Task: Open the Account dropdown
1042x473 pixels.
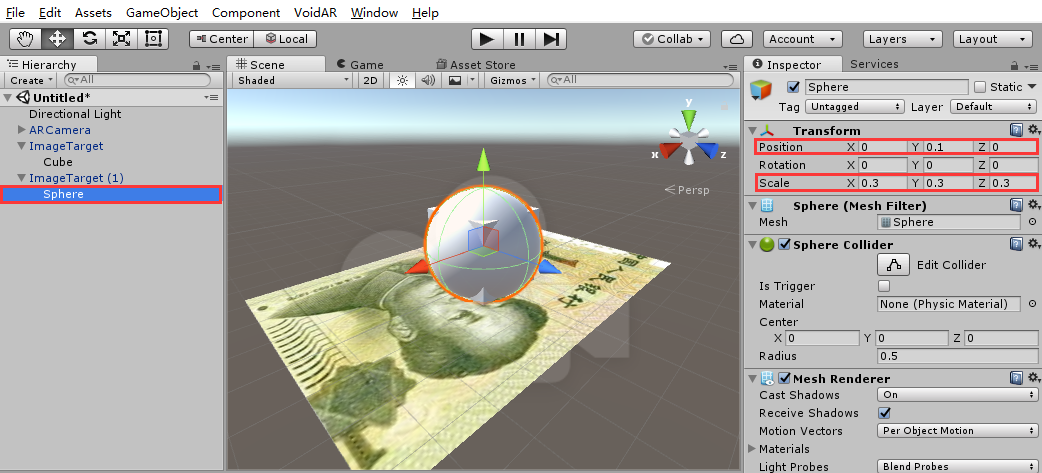Action: pyautogui.click(x=803, y=39)
